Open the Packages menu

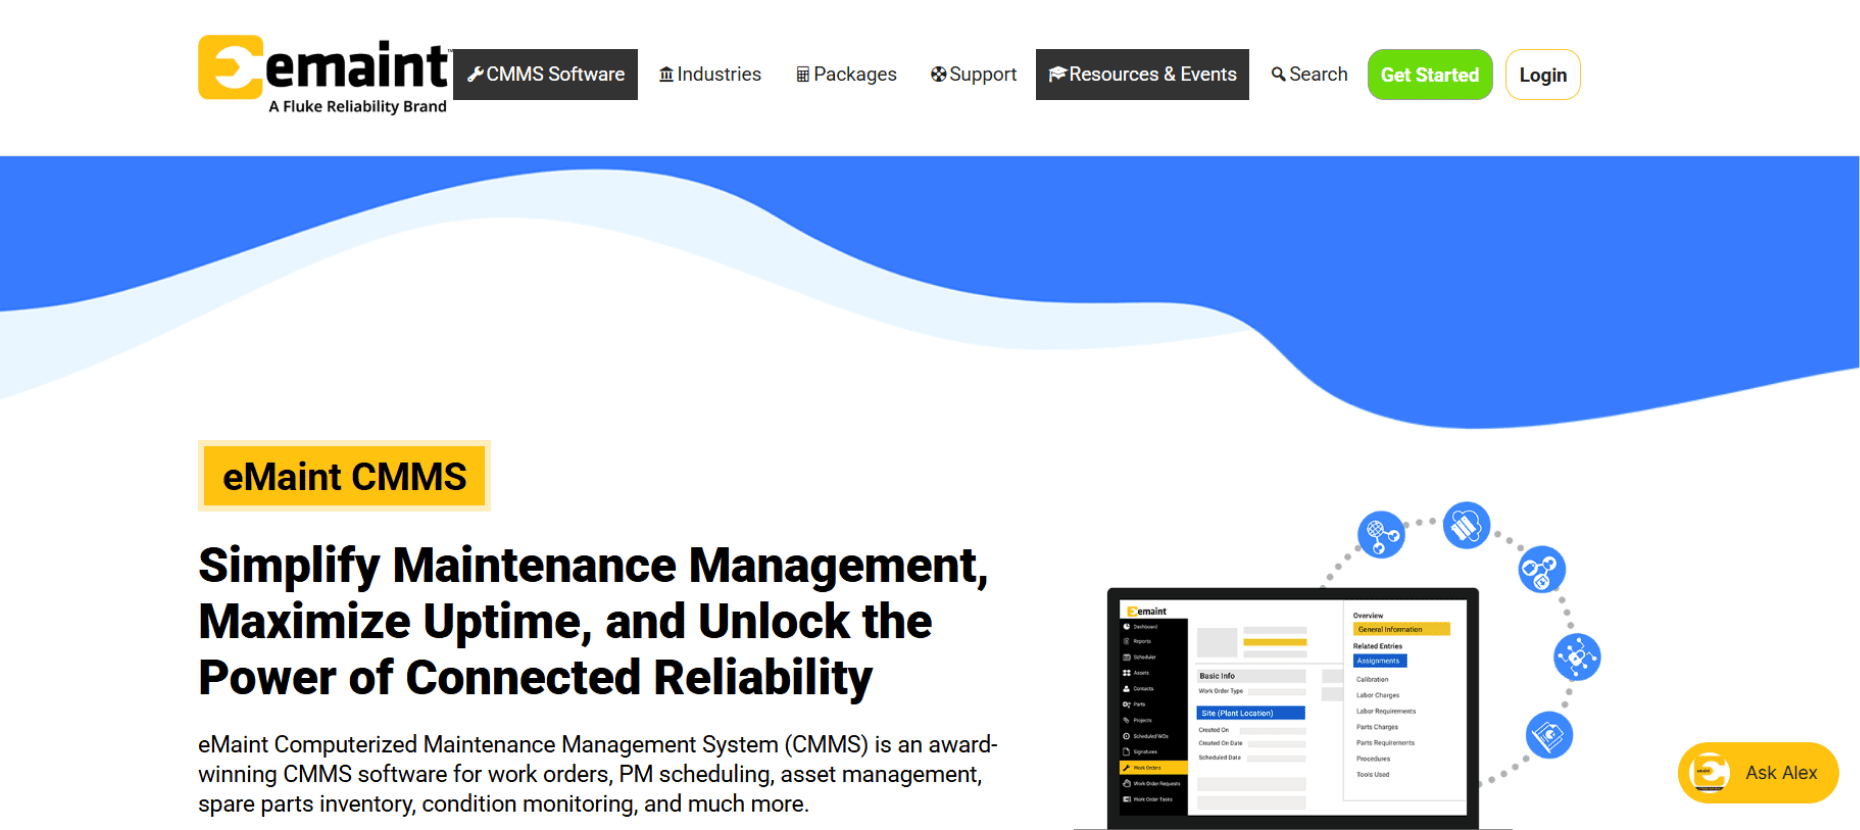846,74
